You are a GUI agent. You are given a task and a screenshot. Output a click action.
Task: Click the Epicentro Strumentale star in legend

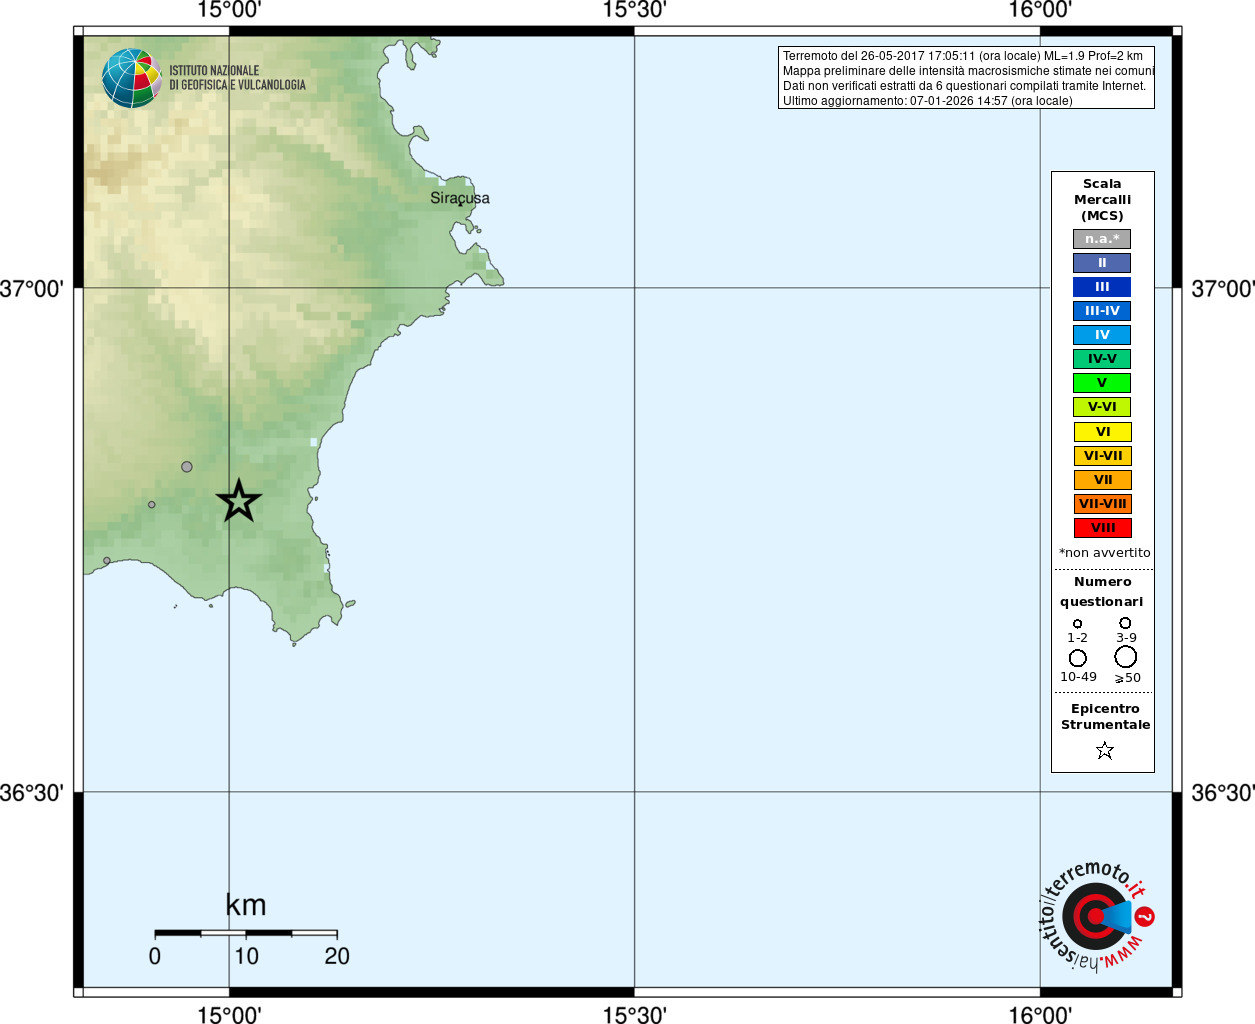coord(1104,750)
